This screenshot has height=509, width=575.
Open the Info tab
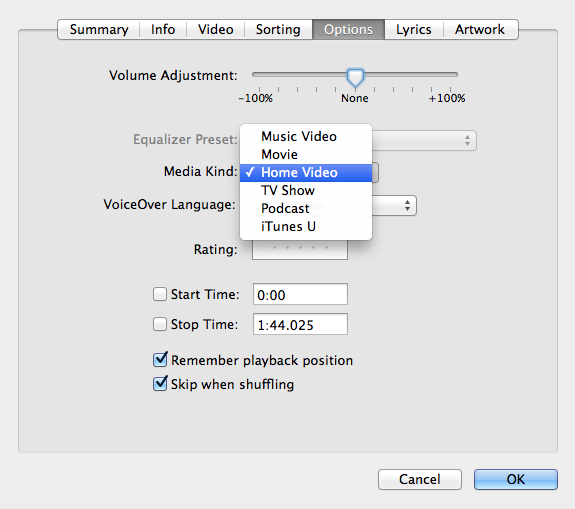(x=163, y=29)
